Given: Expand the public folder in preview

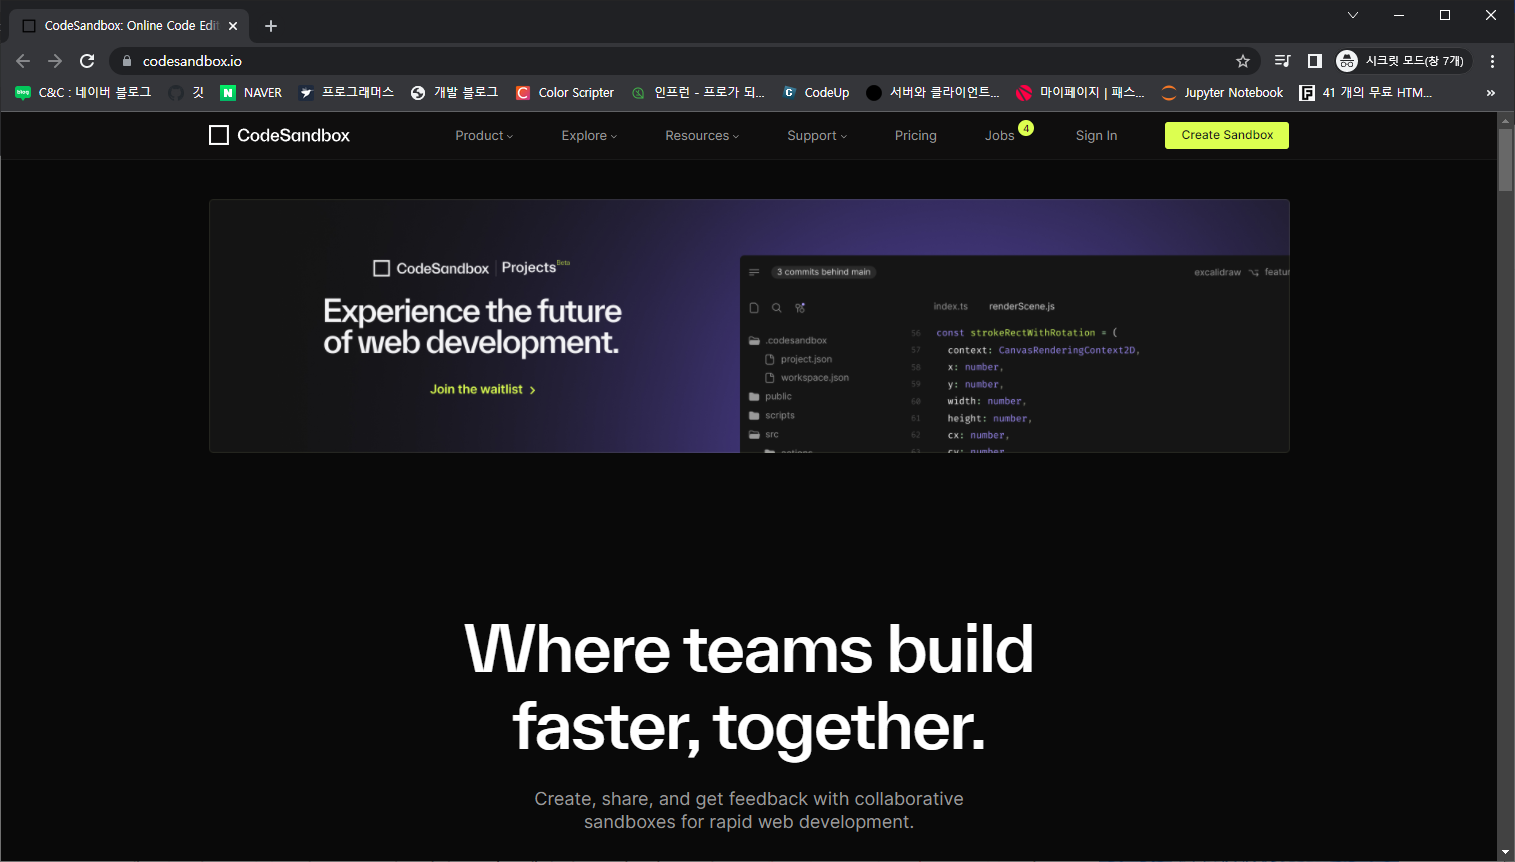Looking at the screenshot, I should coord(770,397).
